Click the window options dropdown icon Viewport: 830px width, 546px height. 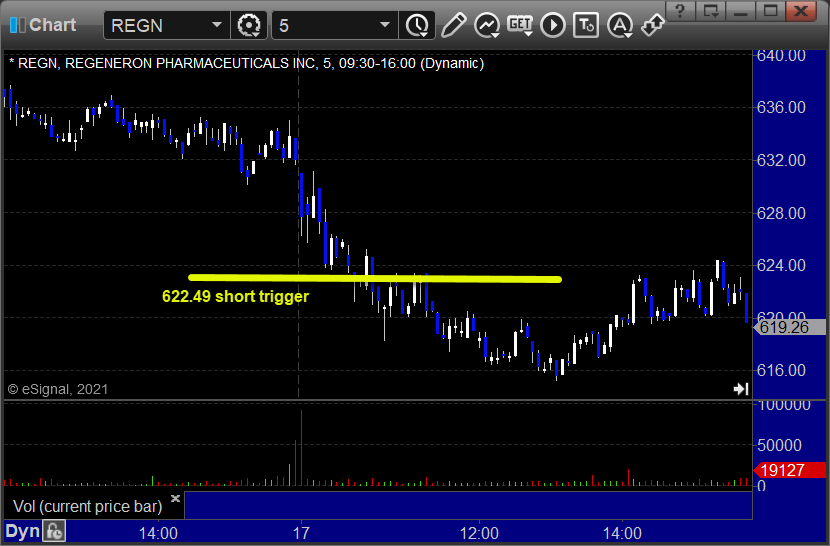tap(710, 11)
